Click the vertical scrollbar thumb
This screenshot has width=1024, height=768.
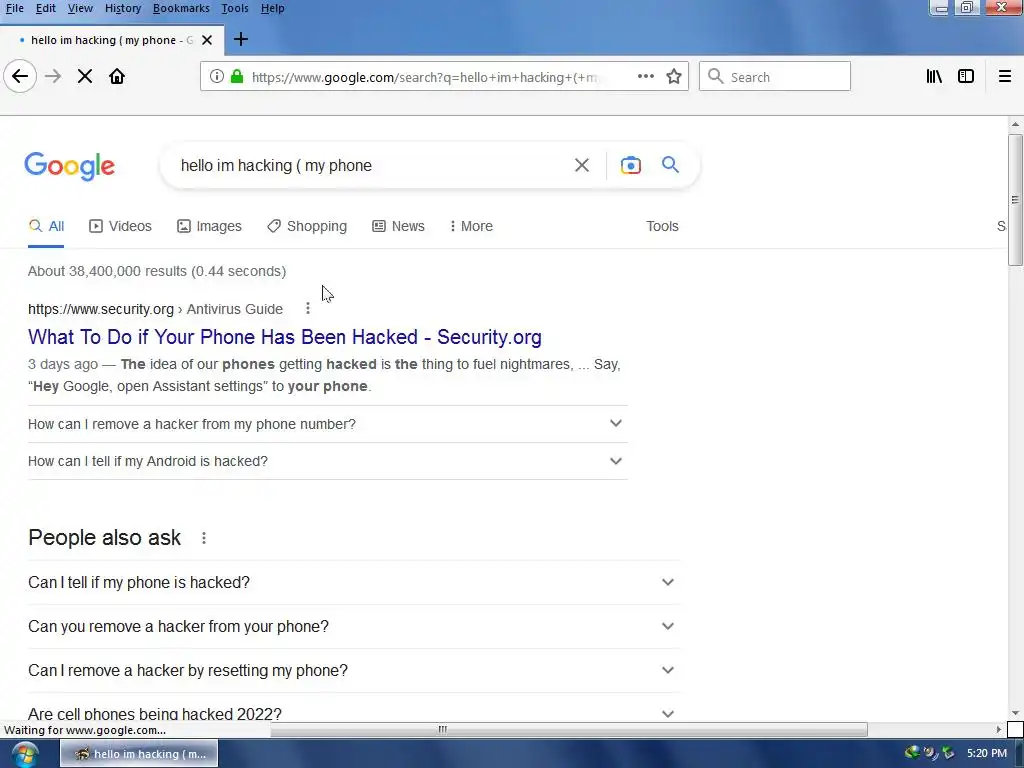pyautogui.click(x=1015, y=200)
